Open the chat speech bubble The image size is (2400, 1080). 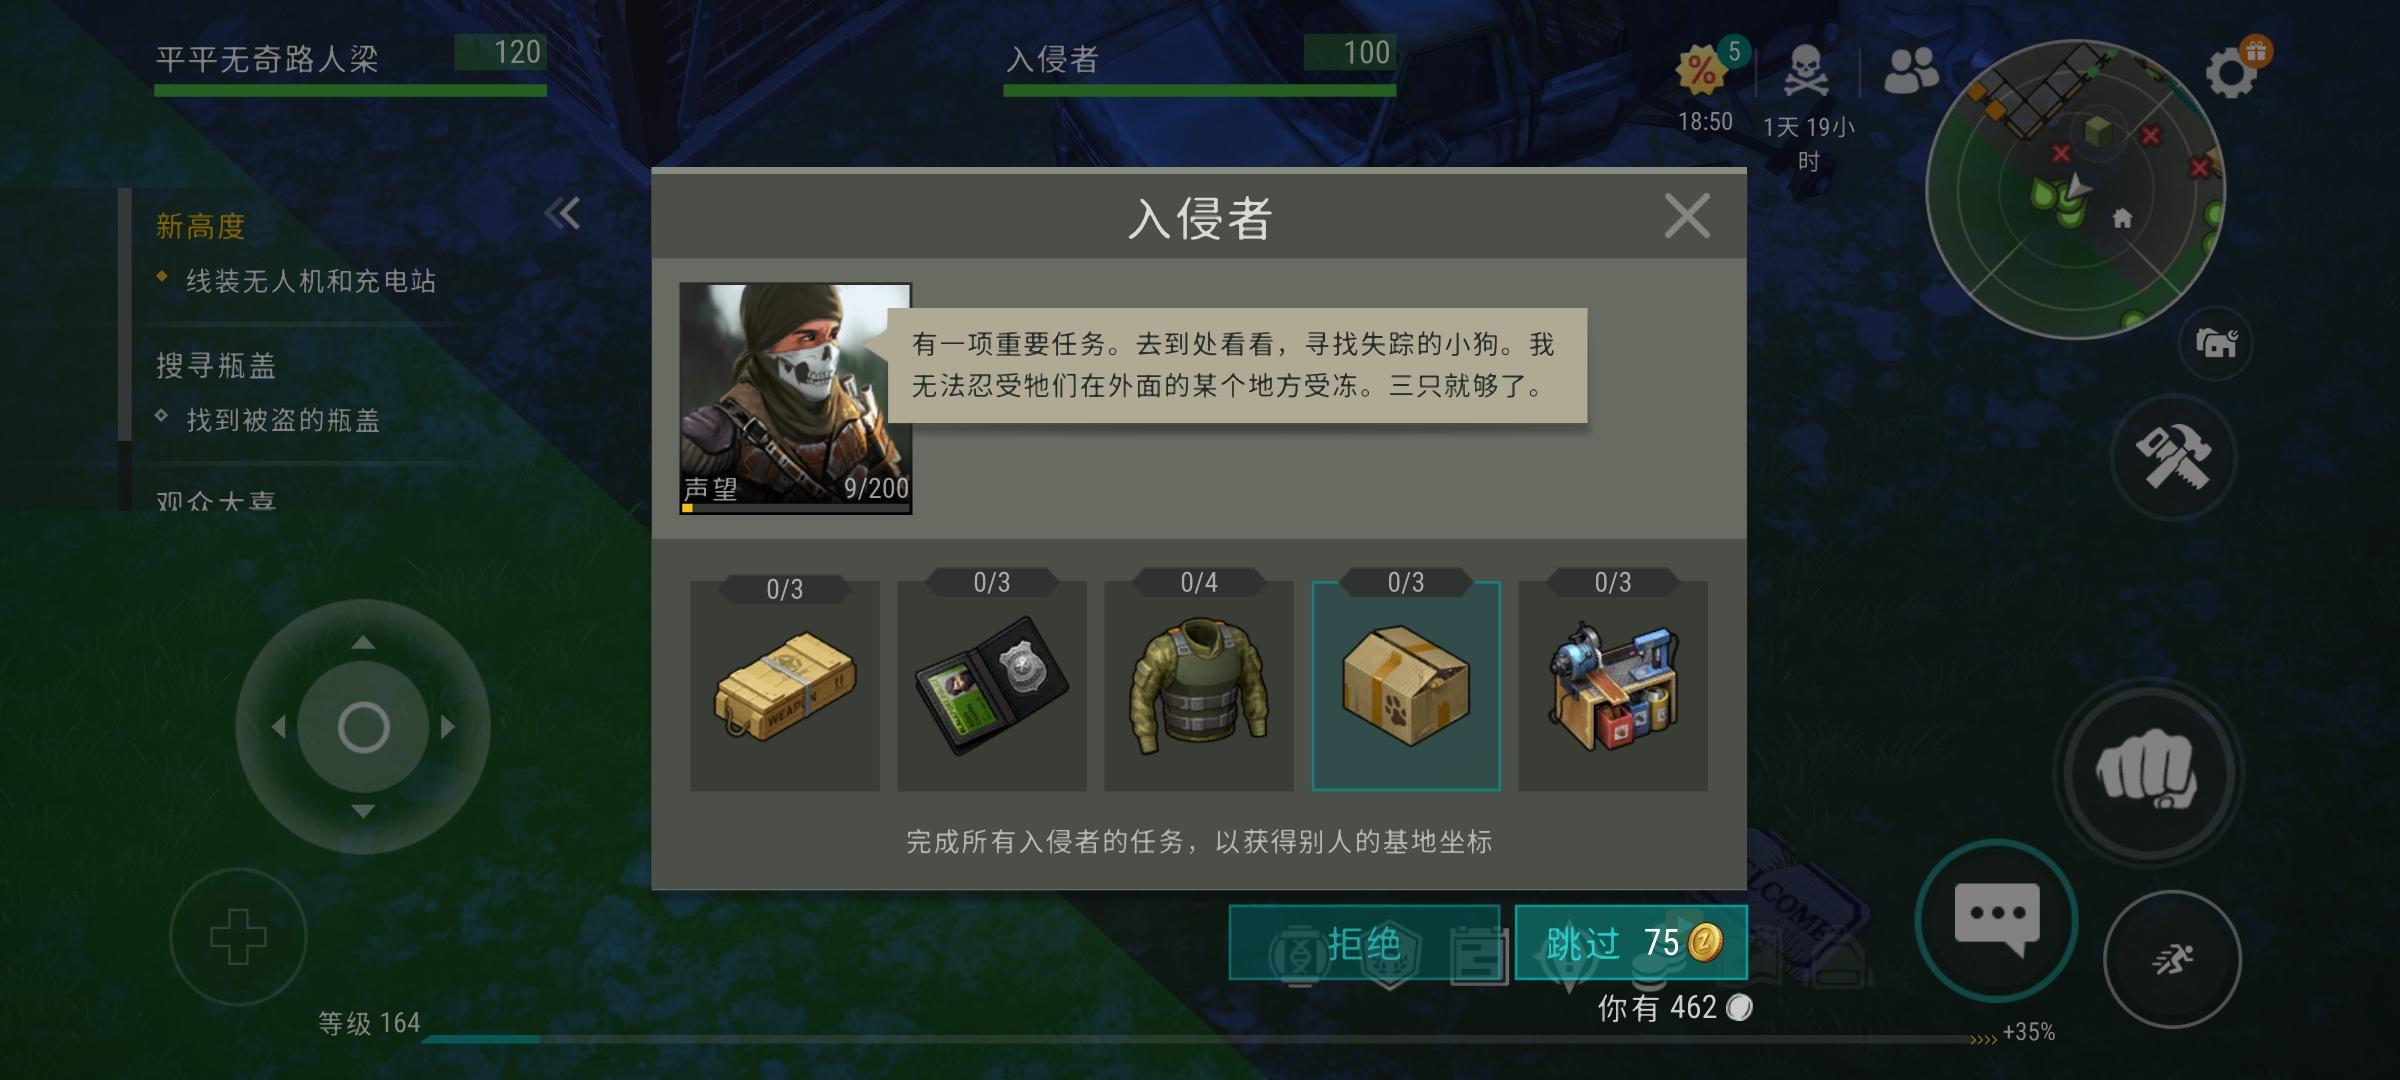click(1997, 920)
